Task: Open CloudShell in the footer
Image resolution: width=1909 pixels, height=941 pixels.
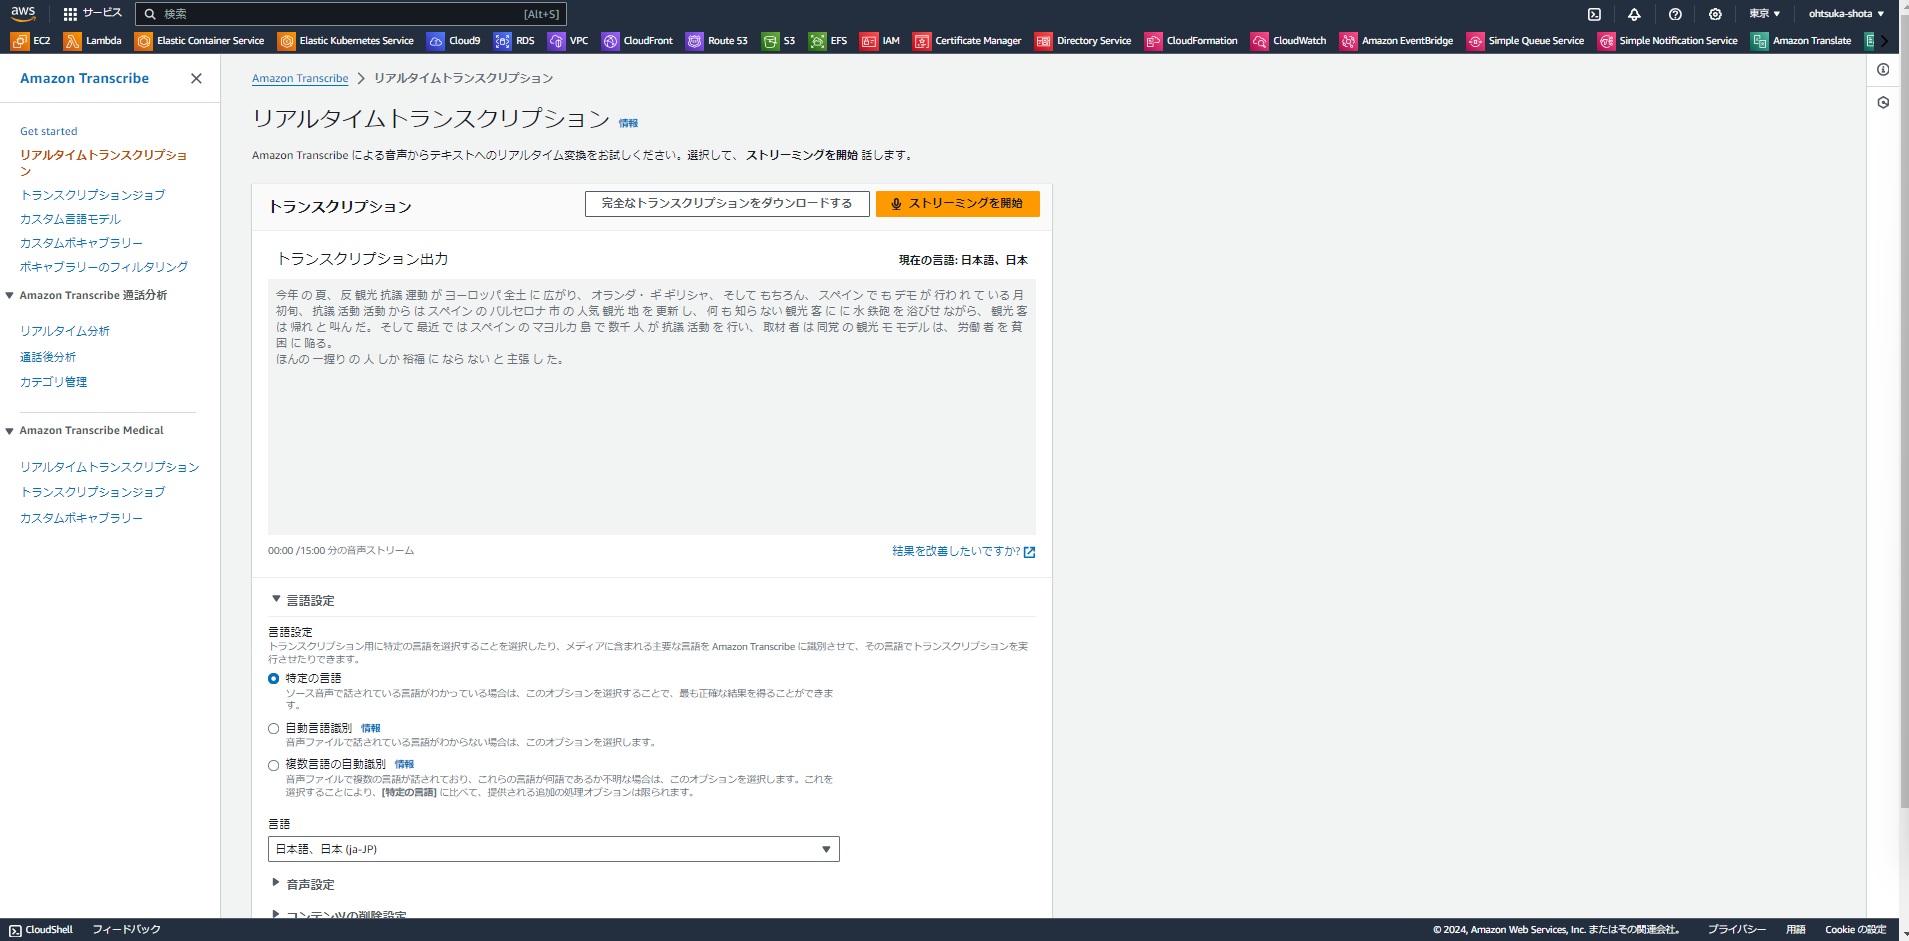Action: click(41, 930)
